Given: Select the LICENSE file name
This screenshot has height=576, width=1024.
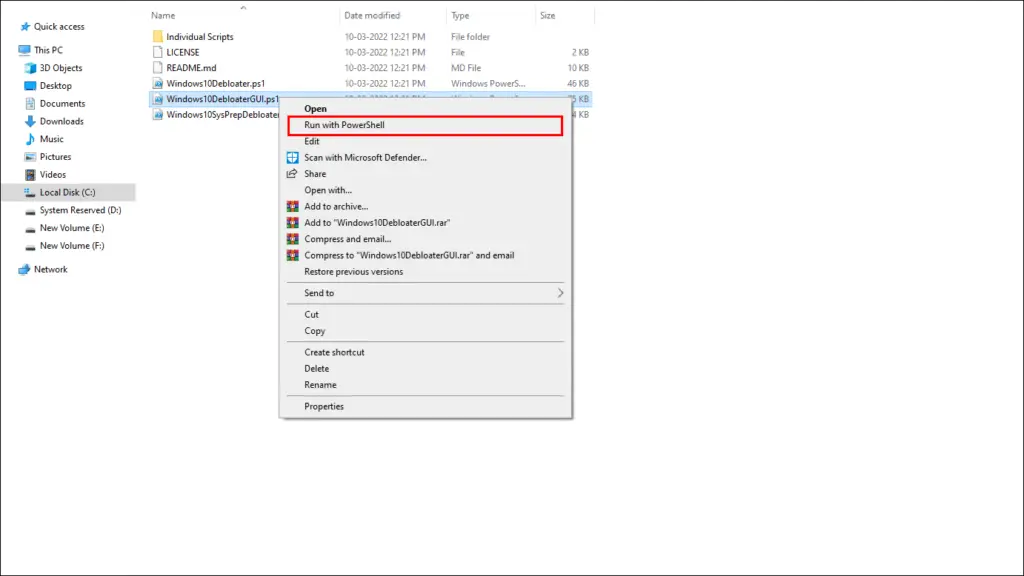Looking at the screenshot, I should [183, 52].
